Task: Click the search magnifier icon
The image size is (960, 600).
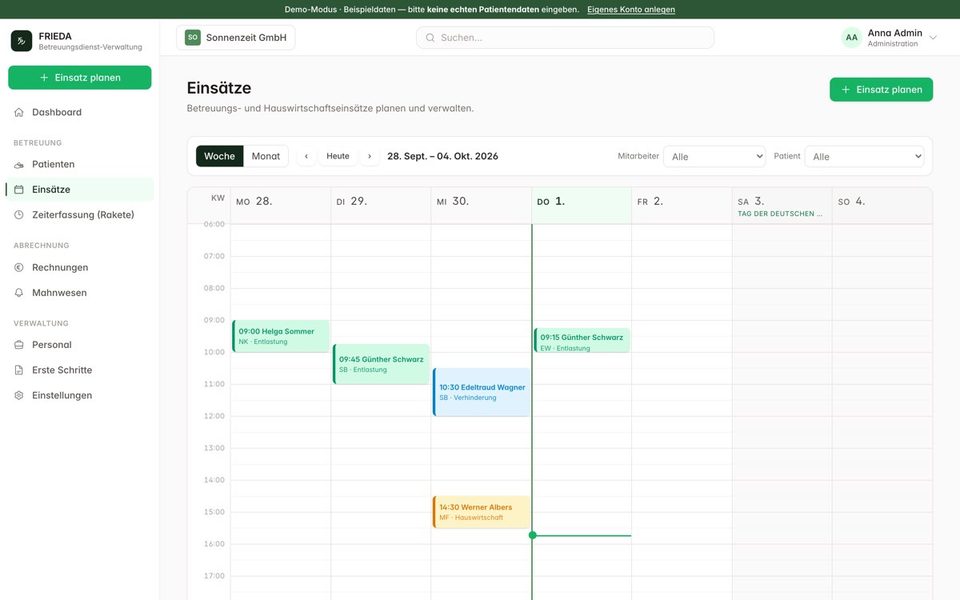Action: pos(430,37)
